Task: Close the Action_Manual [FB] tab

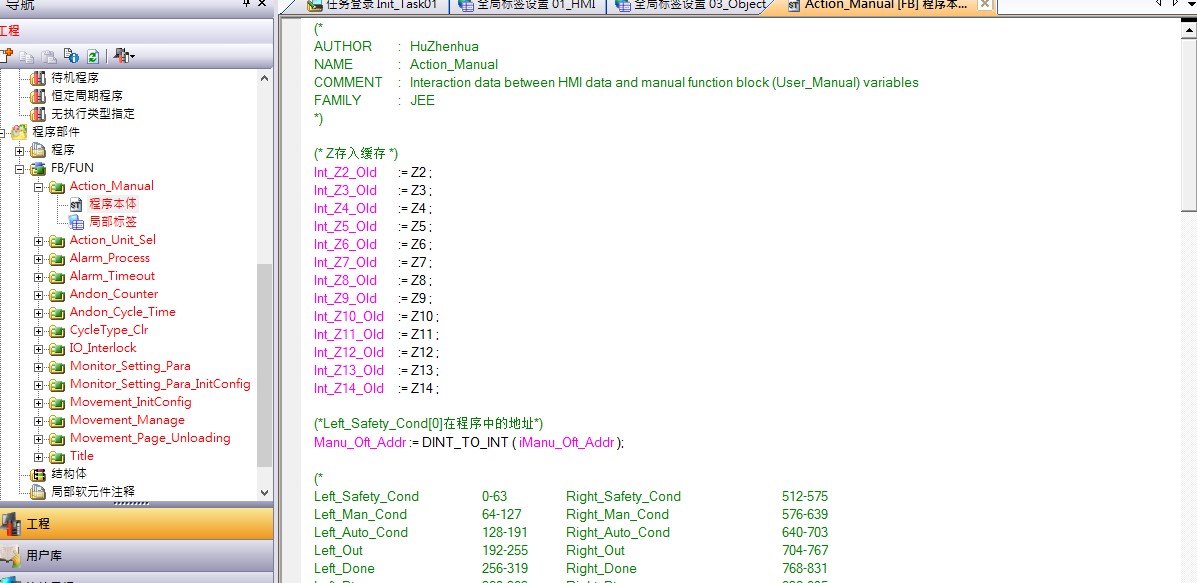Action: pyautogui.click(x=984, y=5)
